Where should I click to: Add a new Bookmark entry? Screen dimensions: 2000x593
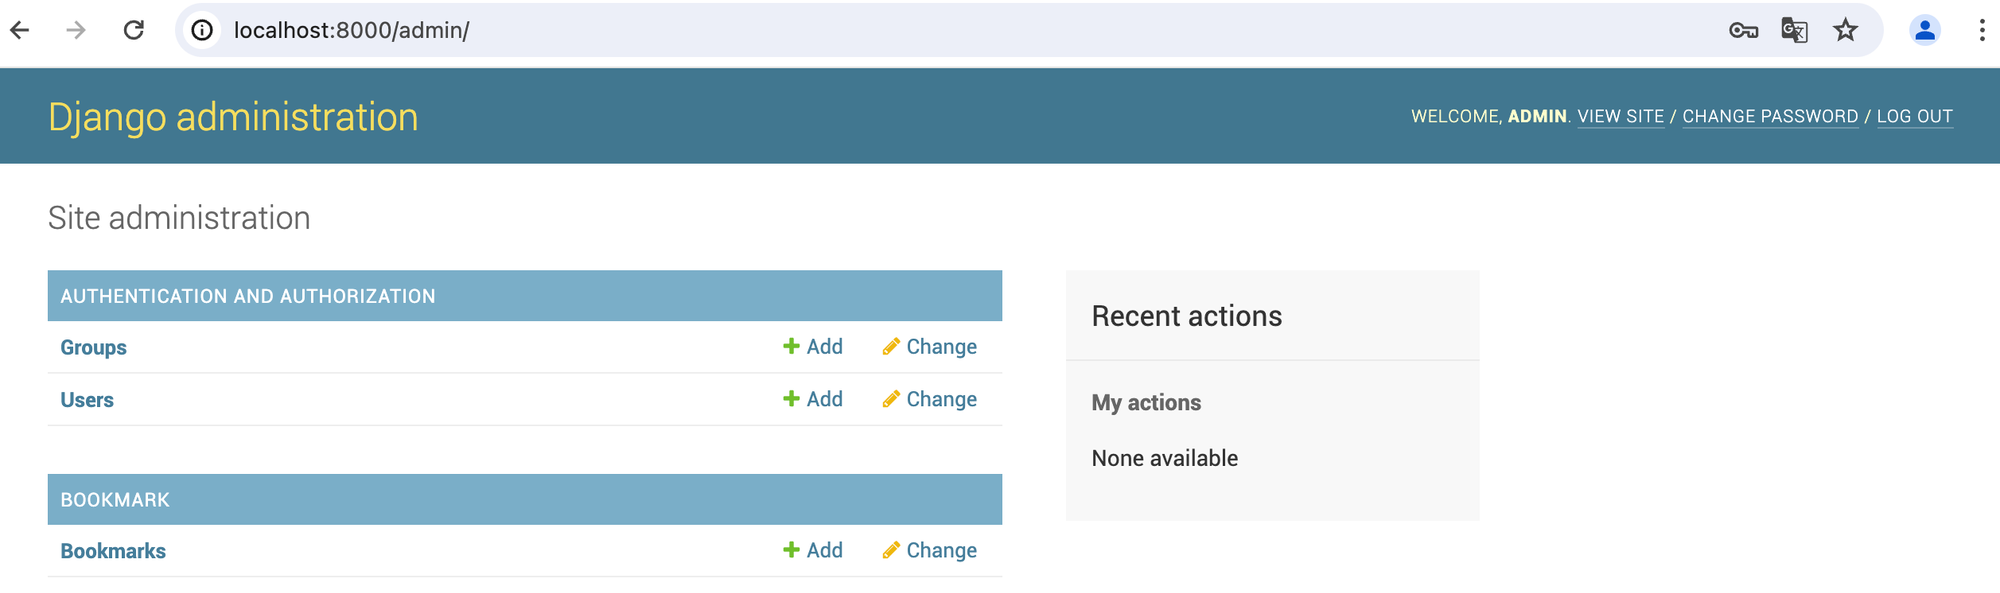tap(813, 550)
